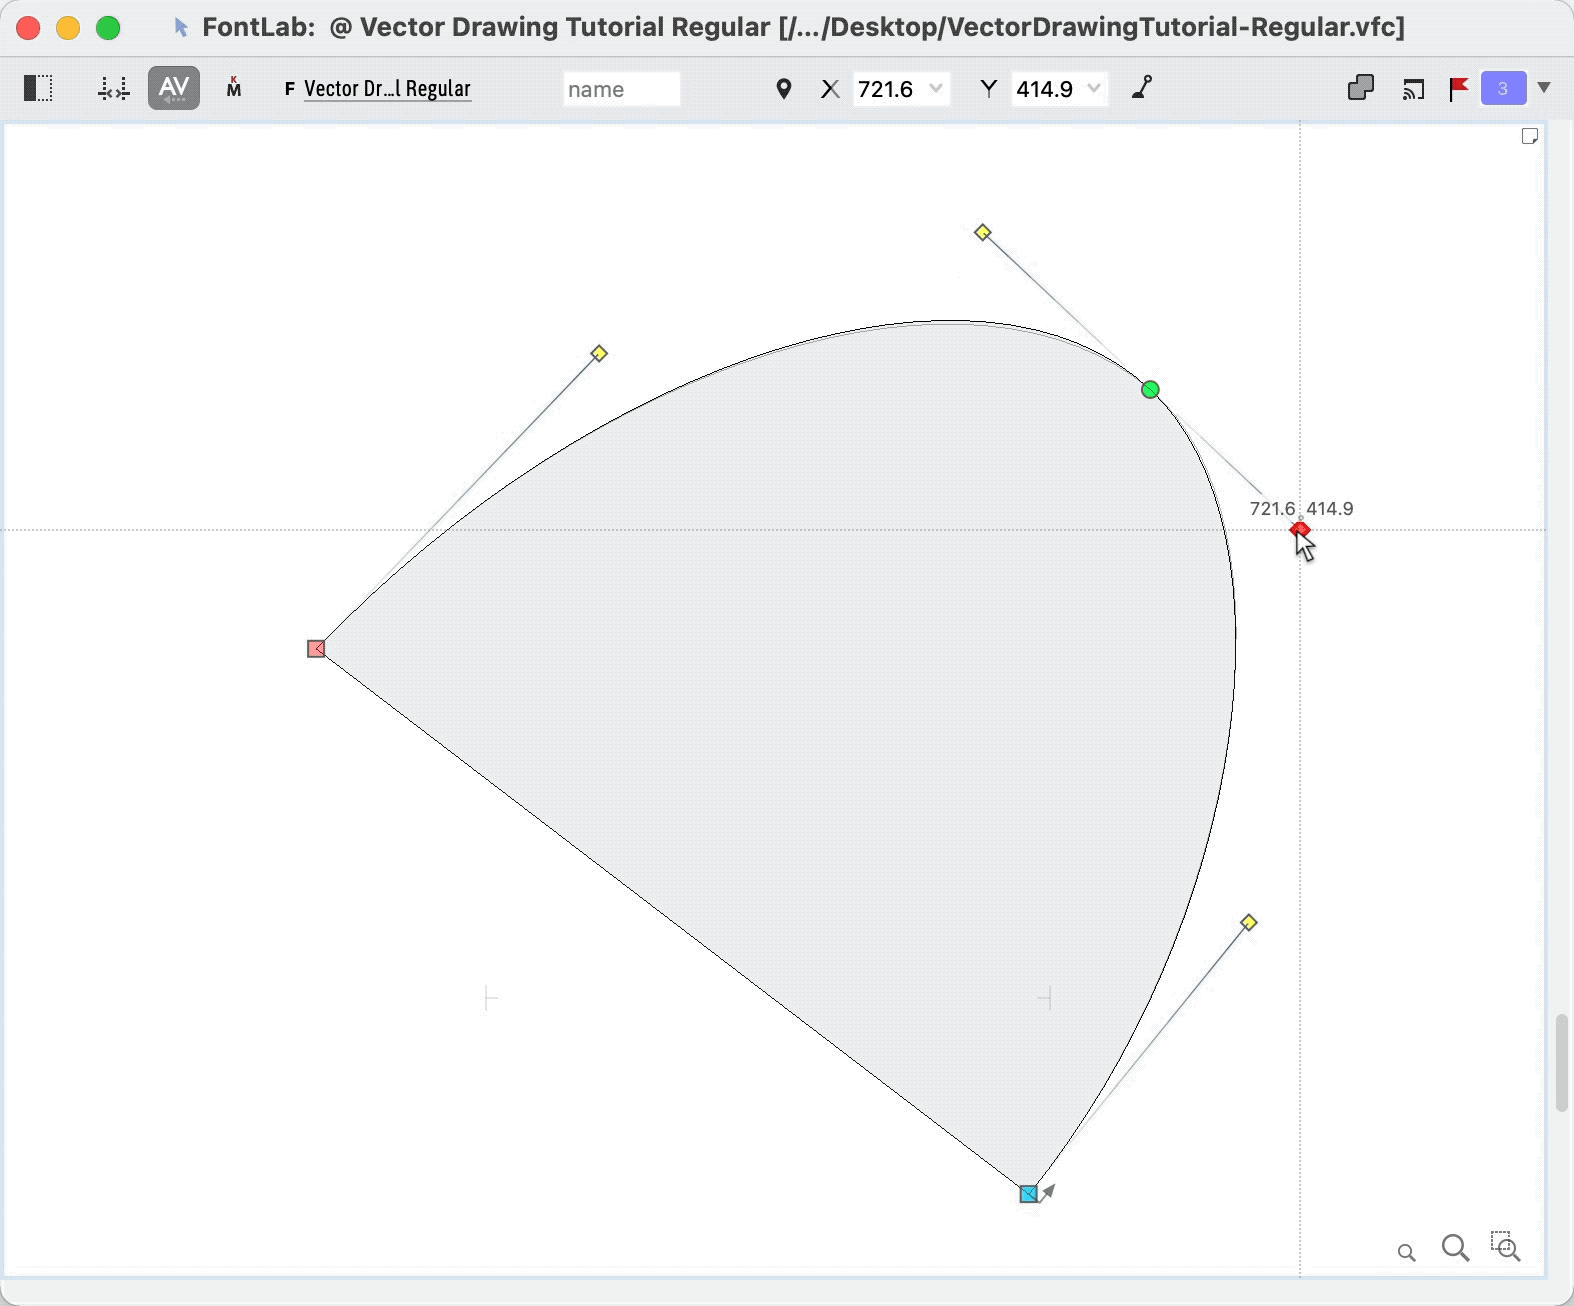Viewport: 1574px width, 1306px height.
Task: Click the vertical scrollbar thumb
Action: click(1561, 1062)
